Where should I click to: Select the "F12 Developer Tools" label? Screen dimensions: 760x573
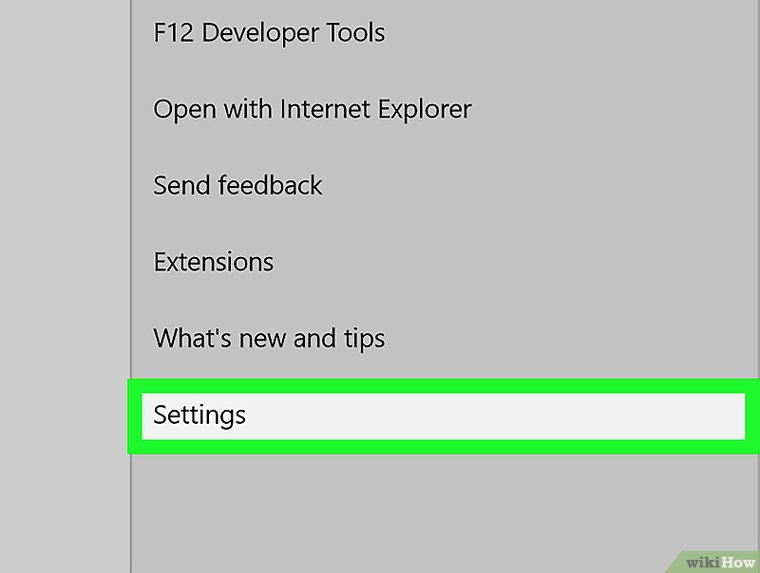coord(269,33)
